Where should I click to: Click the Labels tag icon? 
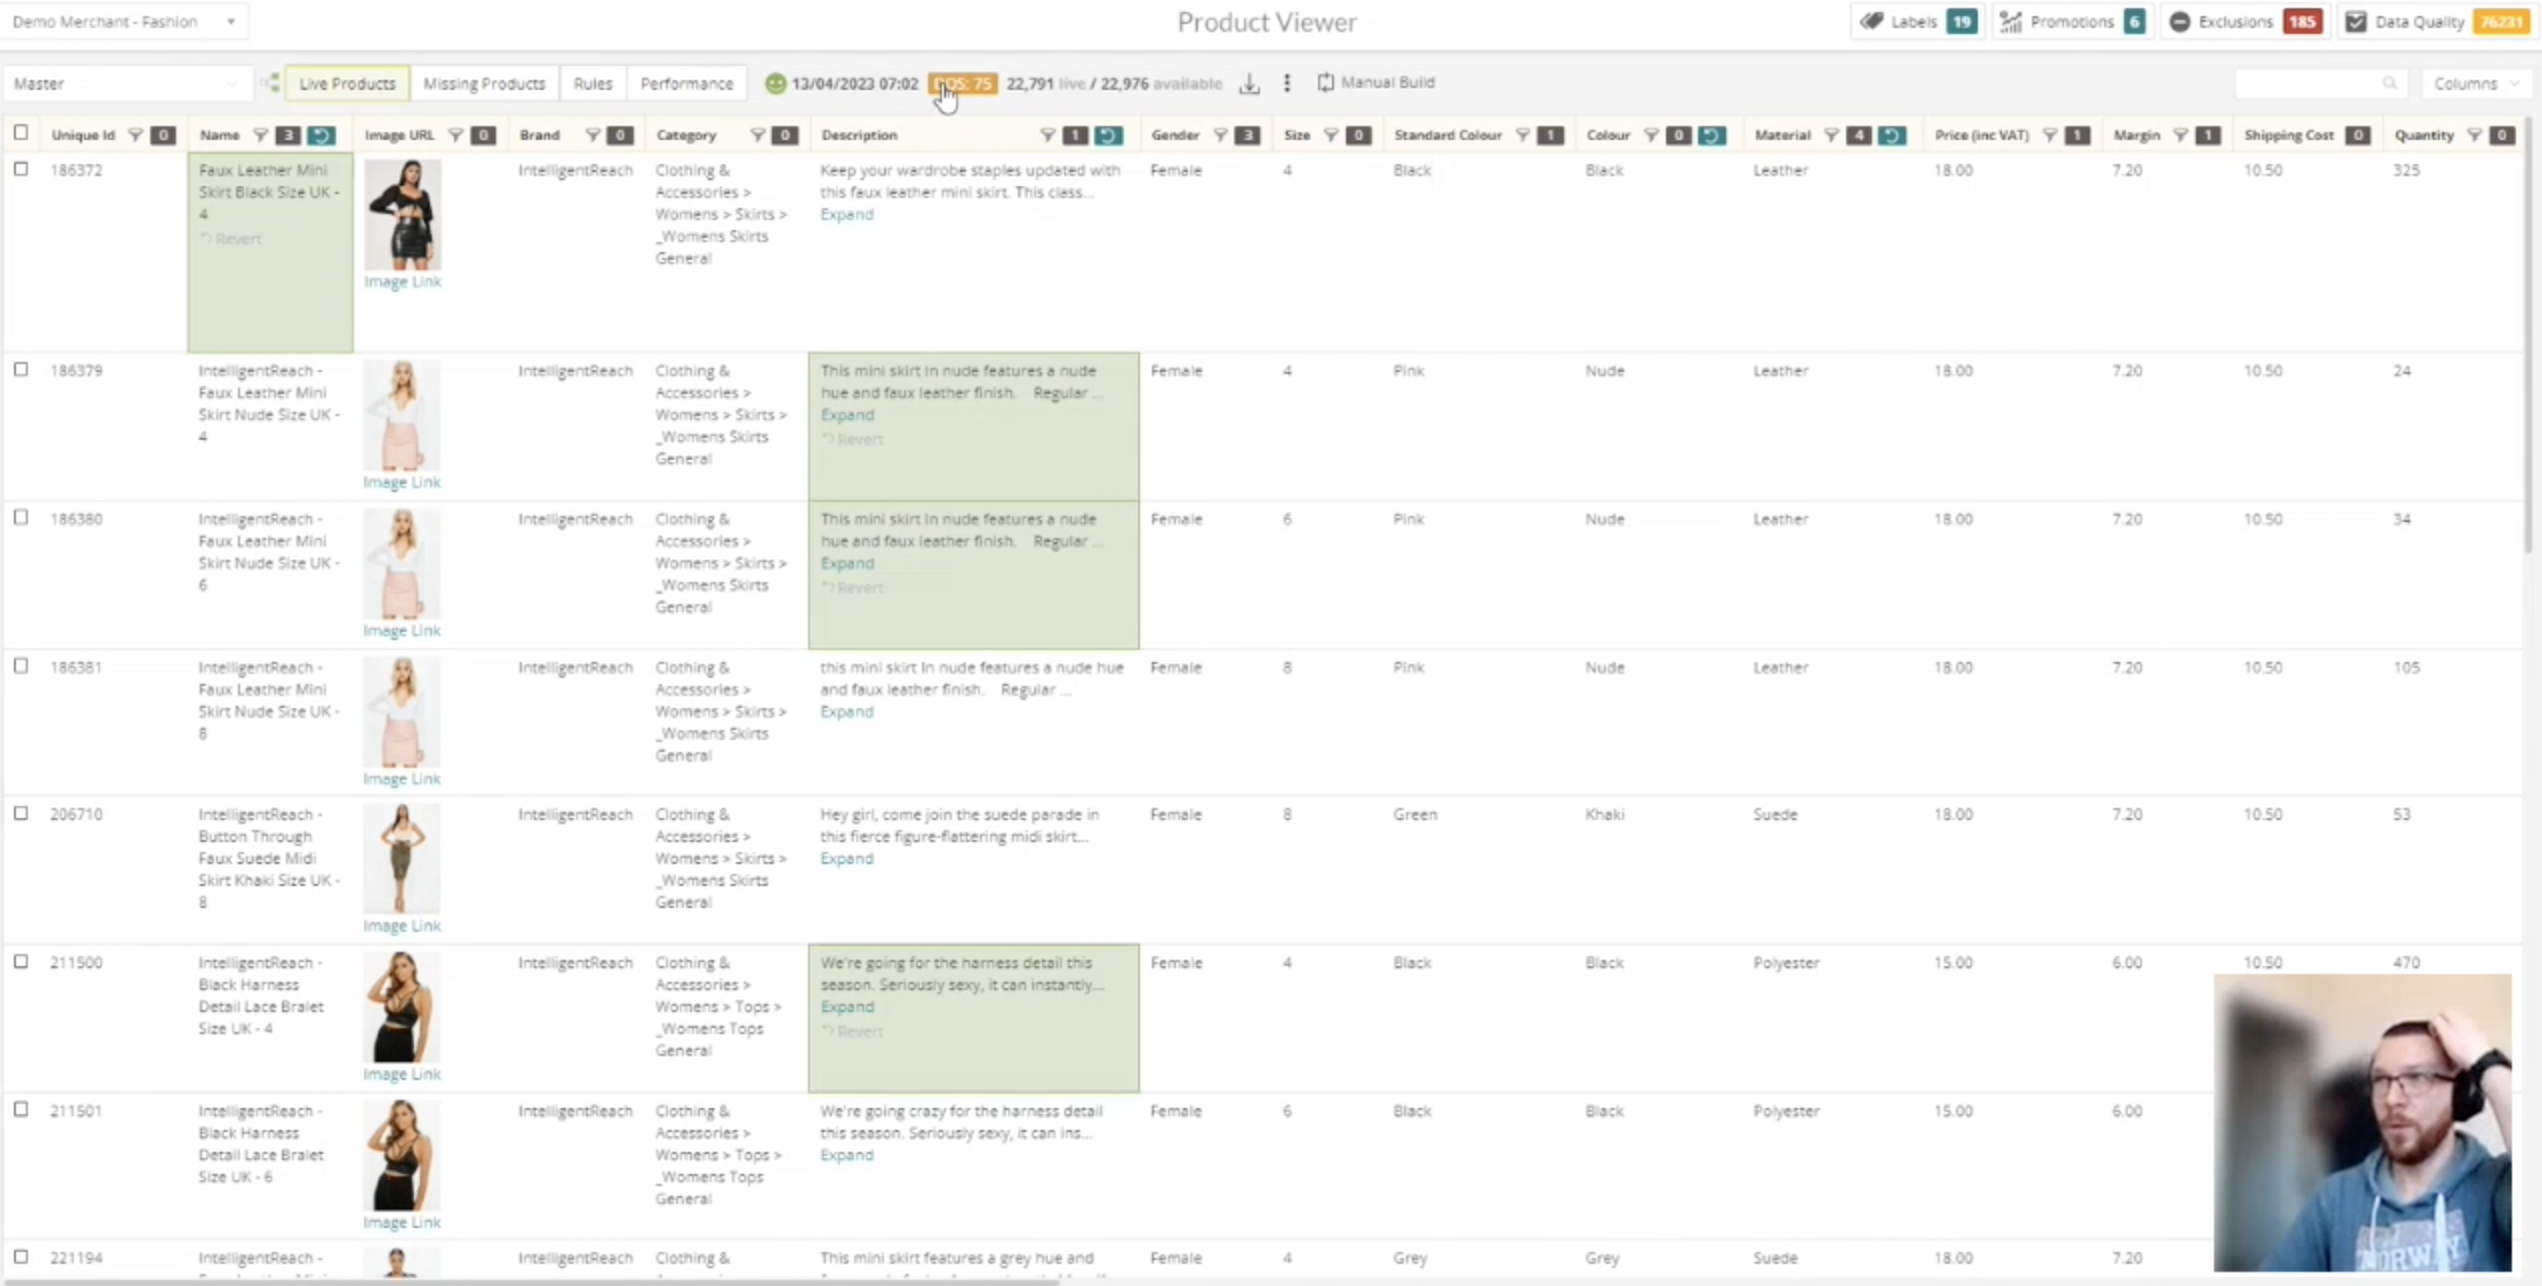pos(1872,21)
